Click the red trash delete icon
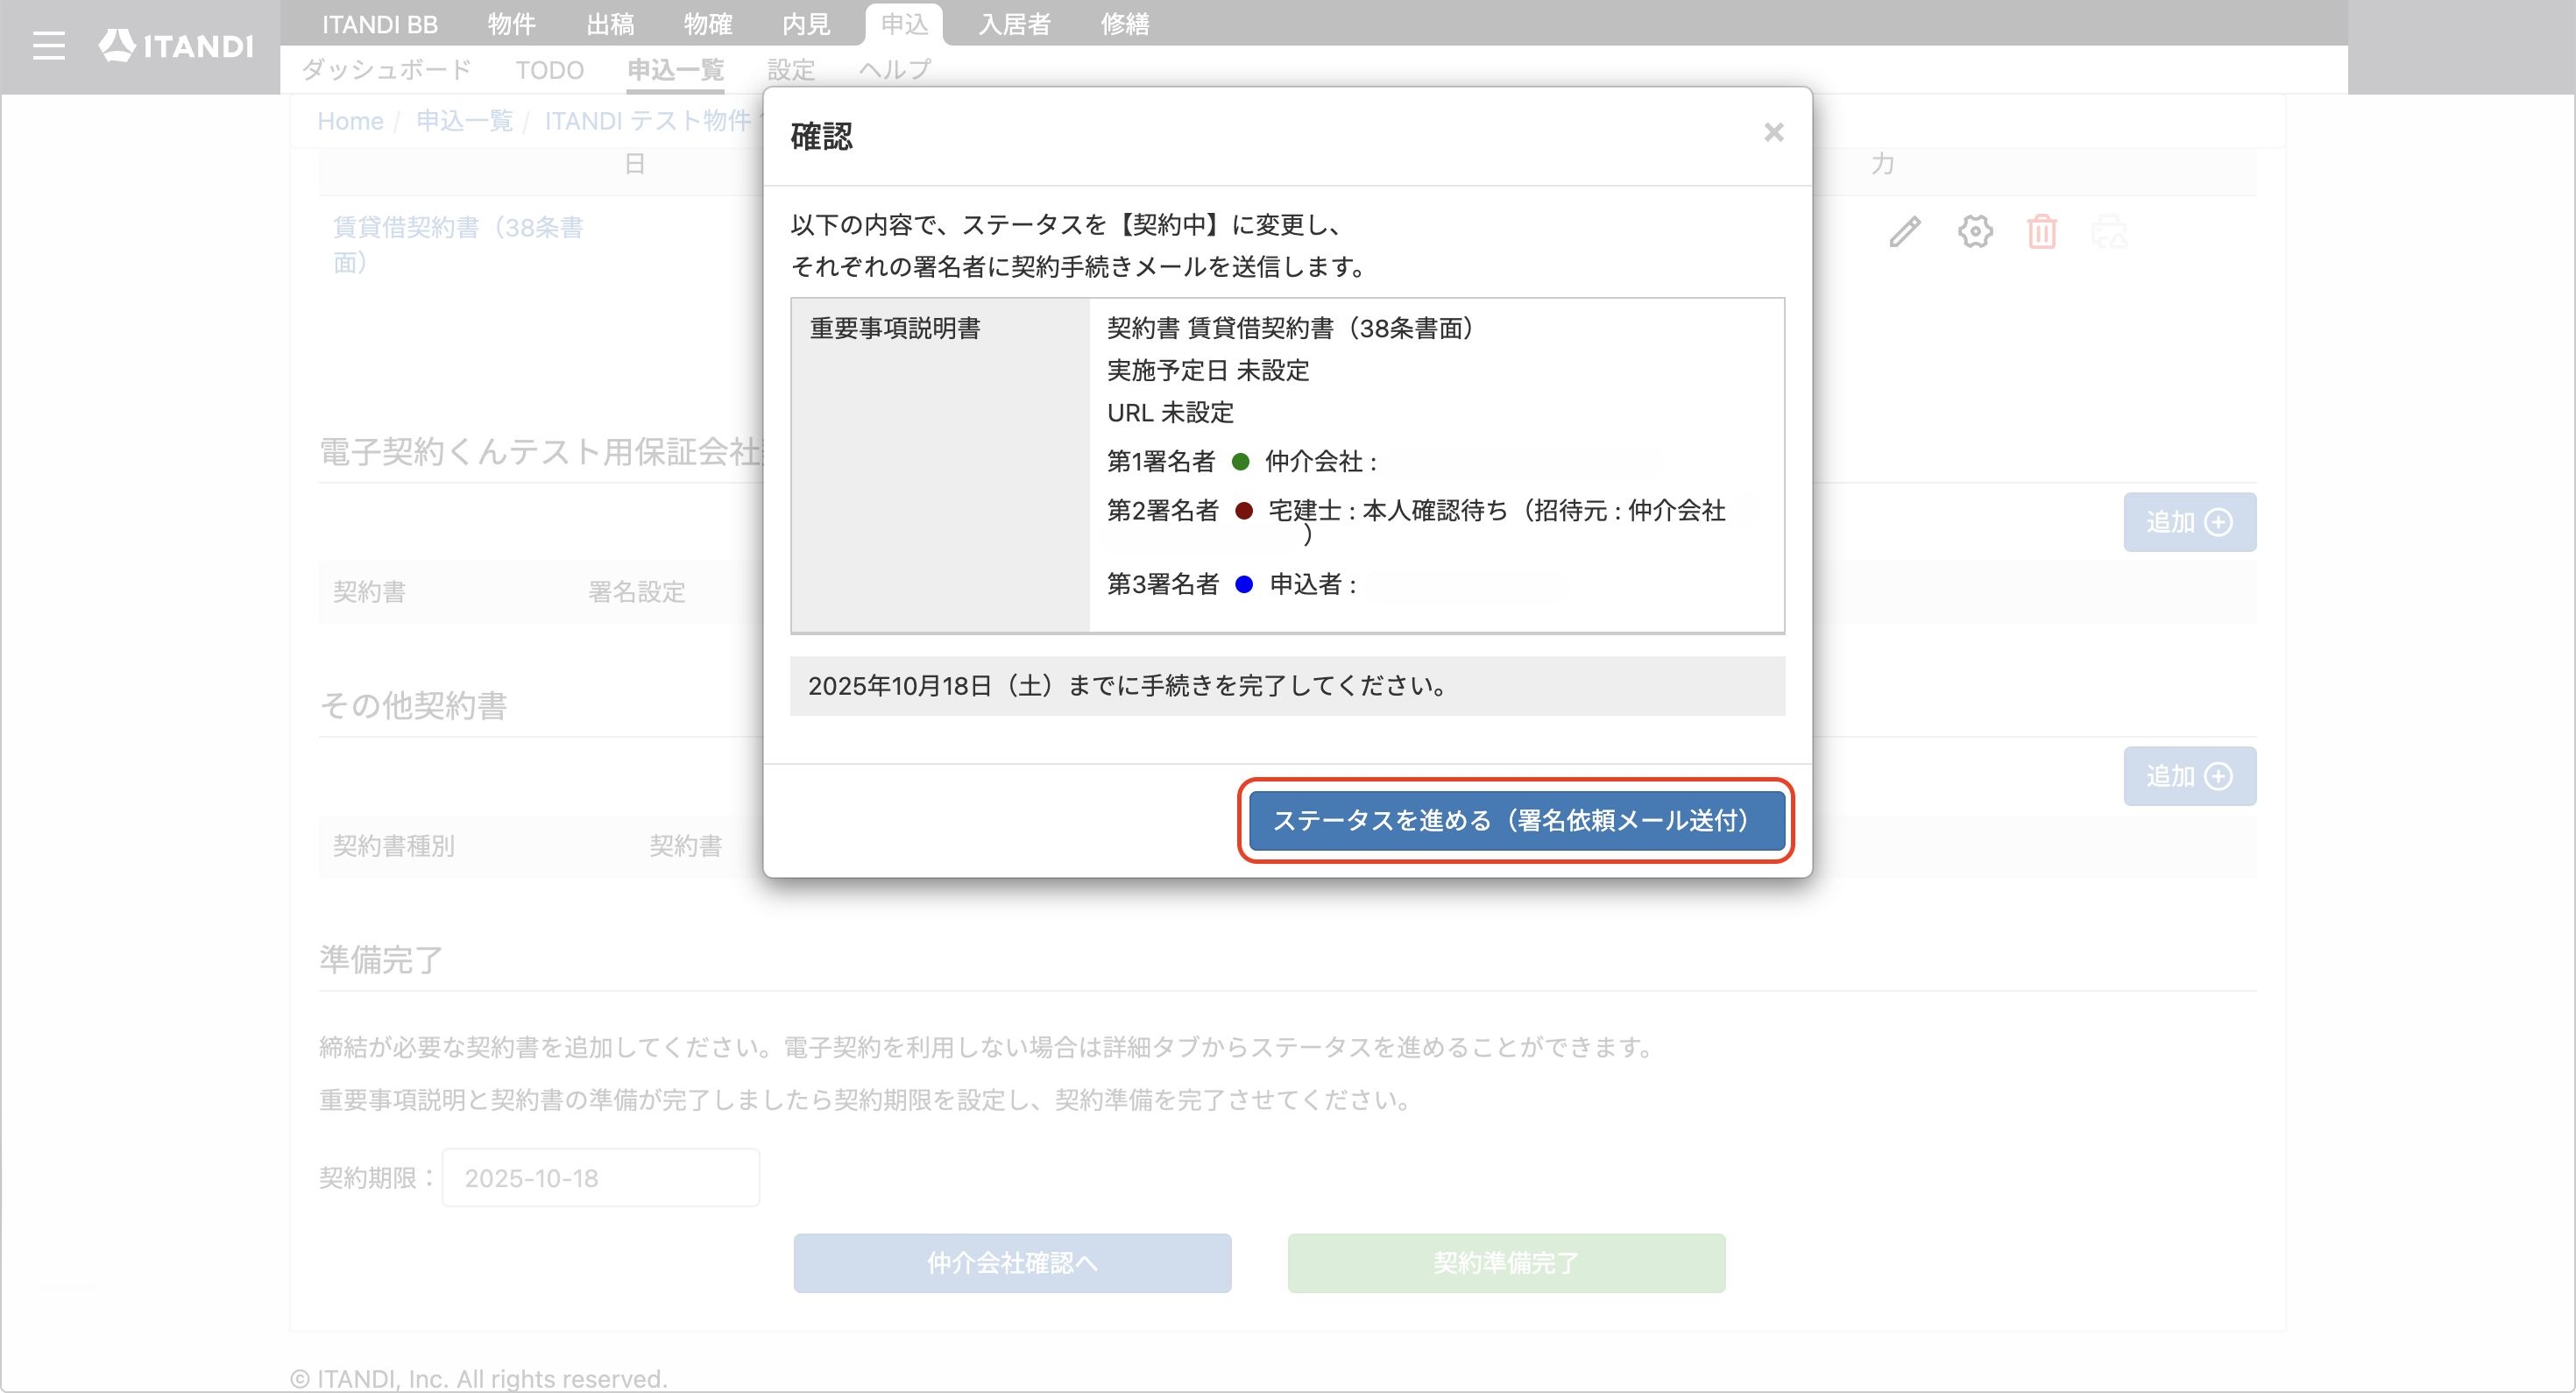 tap(2041, 232)
